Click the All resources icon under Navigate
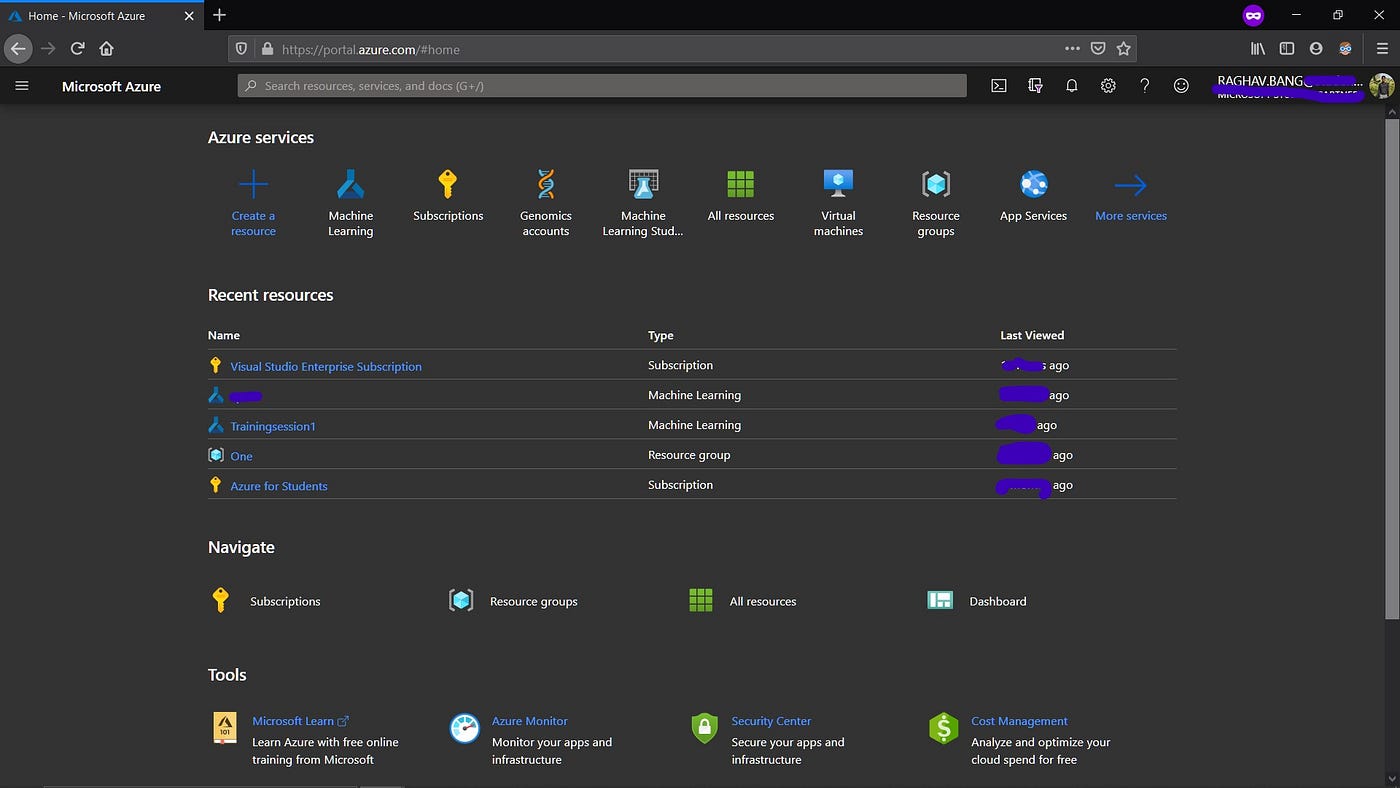Viewport: 1400px width, 788px height. click(x=701, y=600)
